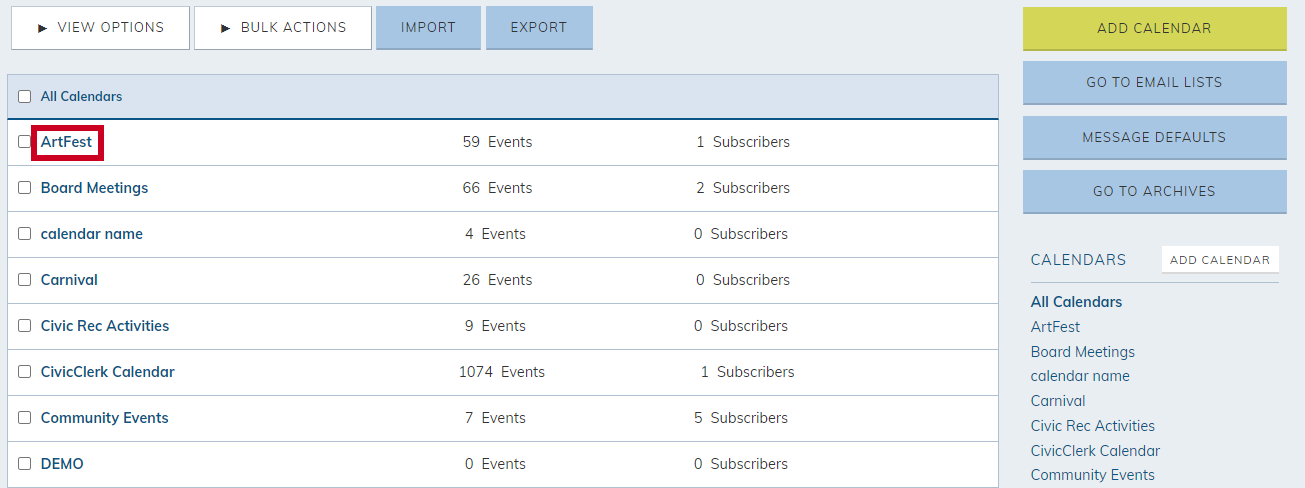
Task: Click '7 Events' in Community Events row
Action: tap(495, 418)
